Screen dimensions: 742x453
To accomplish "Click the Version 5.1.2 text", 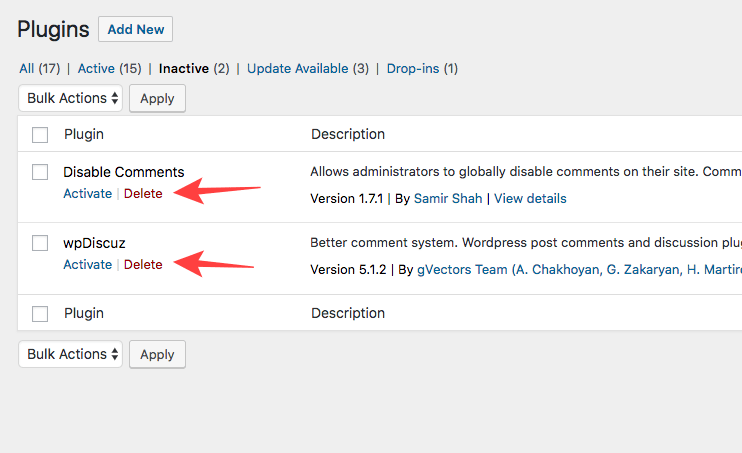I will pos(348,269).
